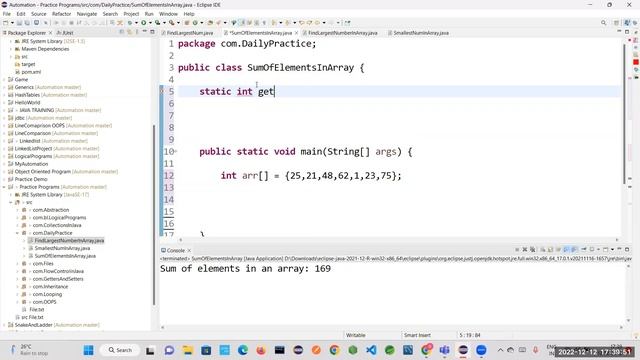Open the Window menu

(168, 14)
